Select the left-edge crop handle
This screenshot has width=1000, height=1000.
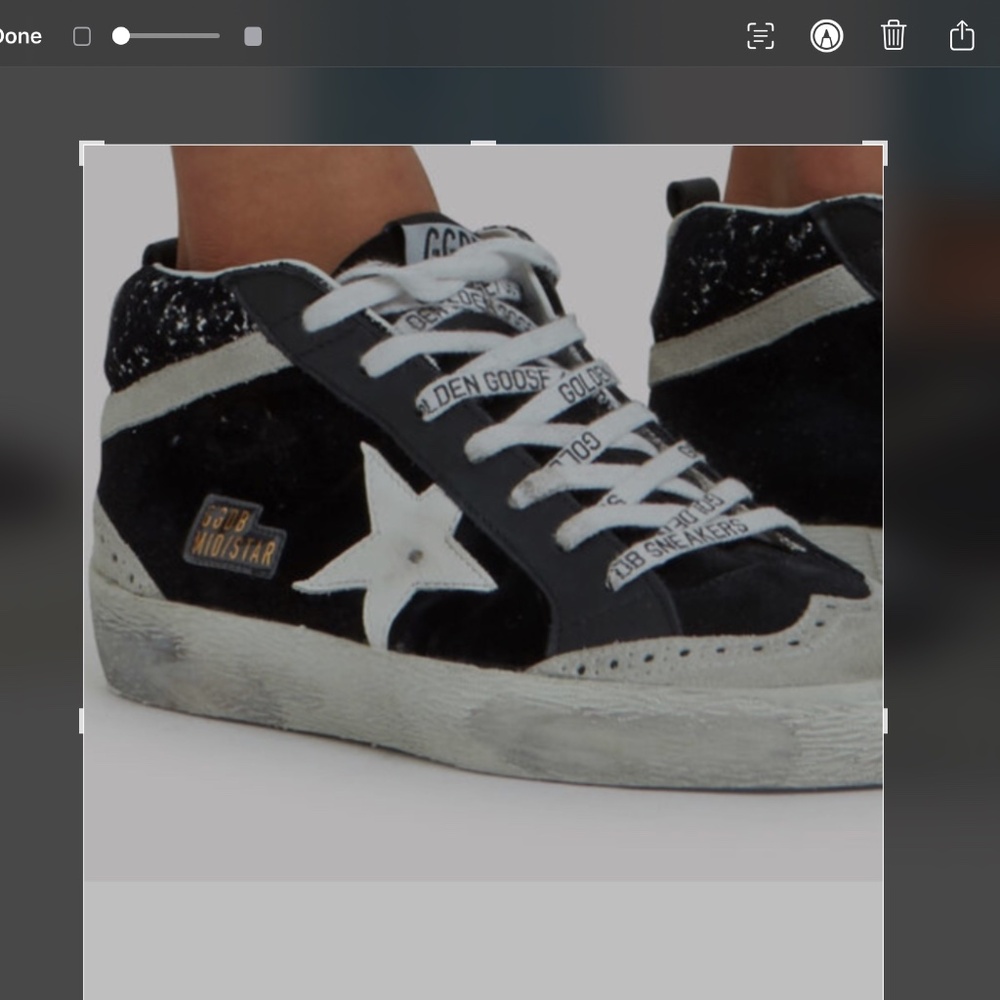81,721
